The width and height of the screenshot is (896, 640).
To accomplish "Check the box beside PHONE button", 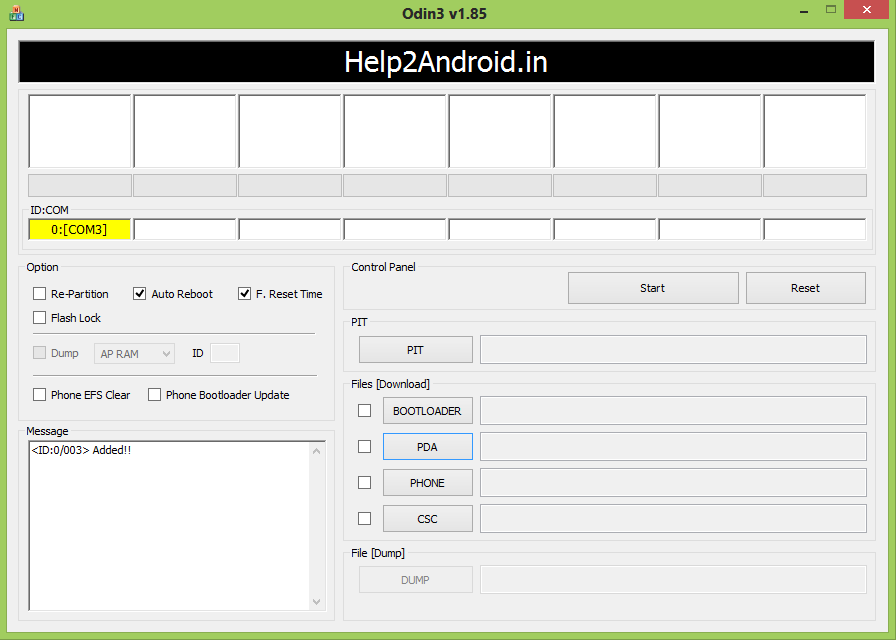I will [x=365, y=483].
